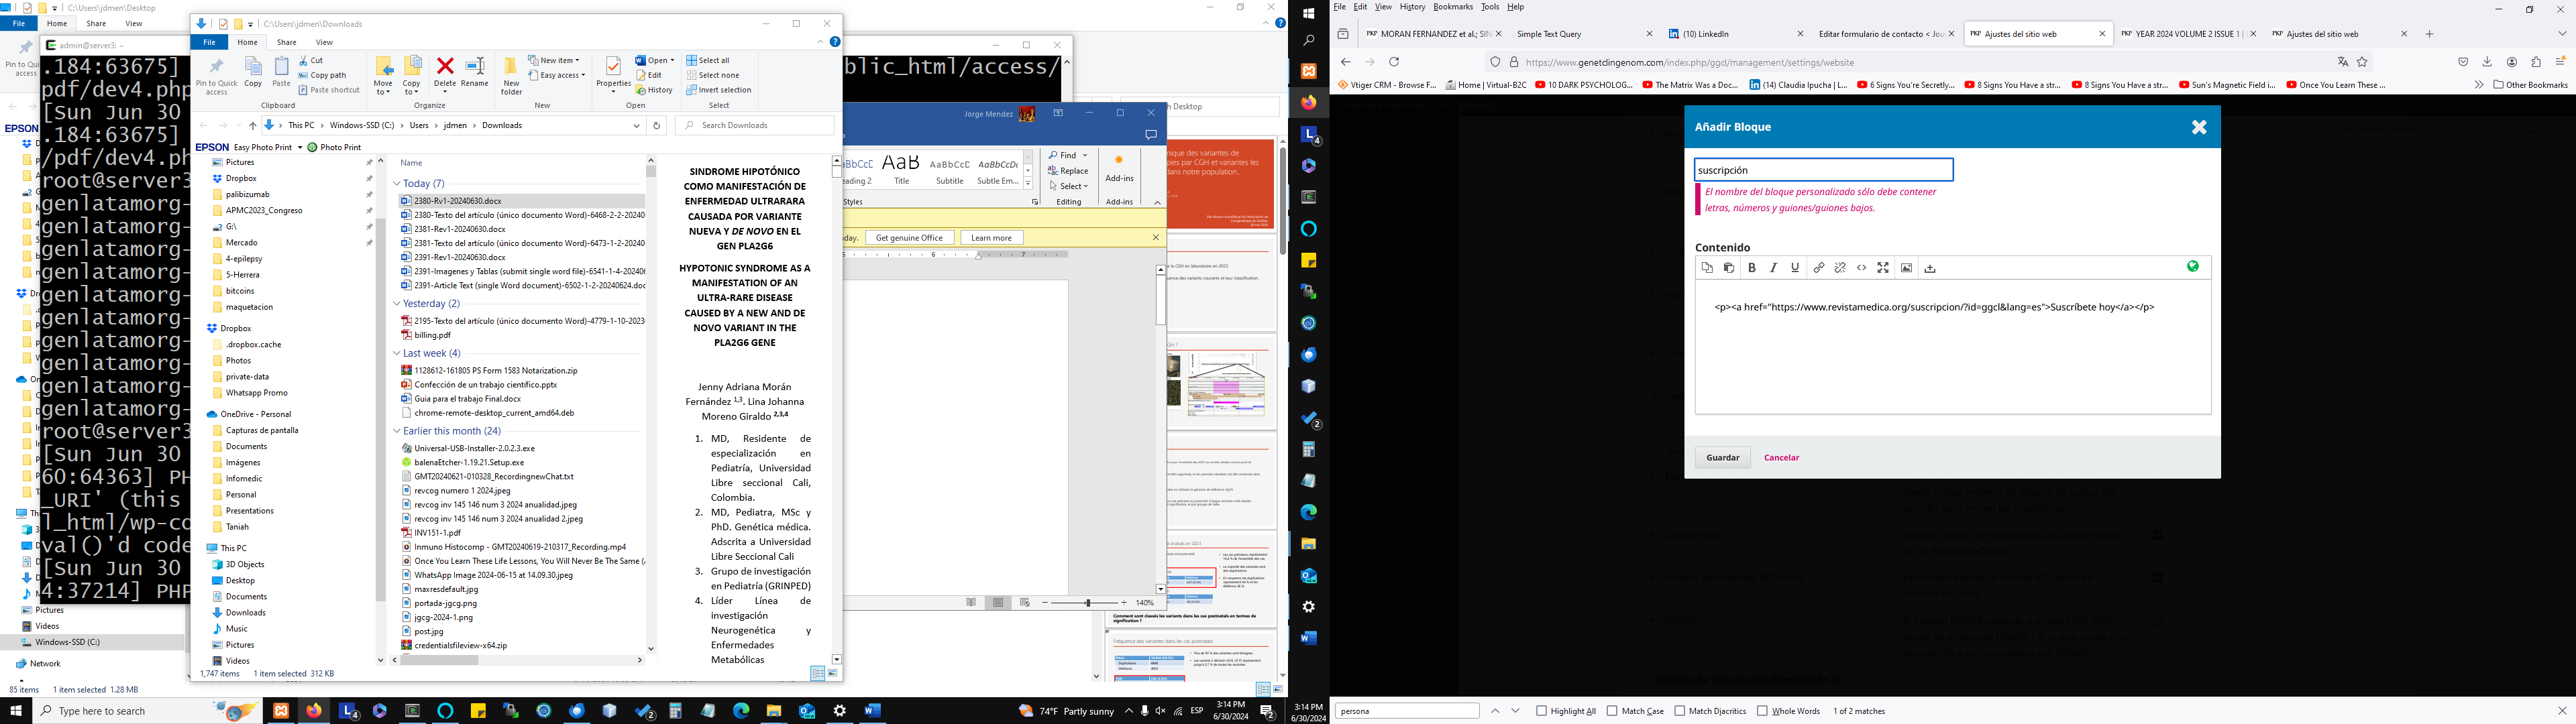
Task: Click the Firefox back arrow
Action: [x=1345, y=62]
